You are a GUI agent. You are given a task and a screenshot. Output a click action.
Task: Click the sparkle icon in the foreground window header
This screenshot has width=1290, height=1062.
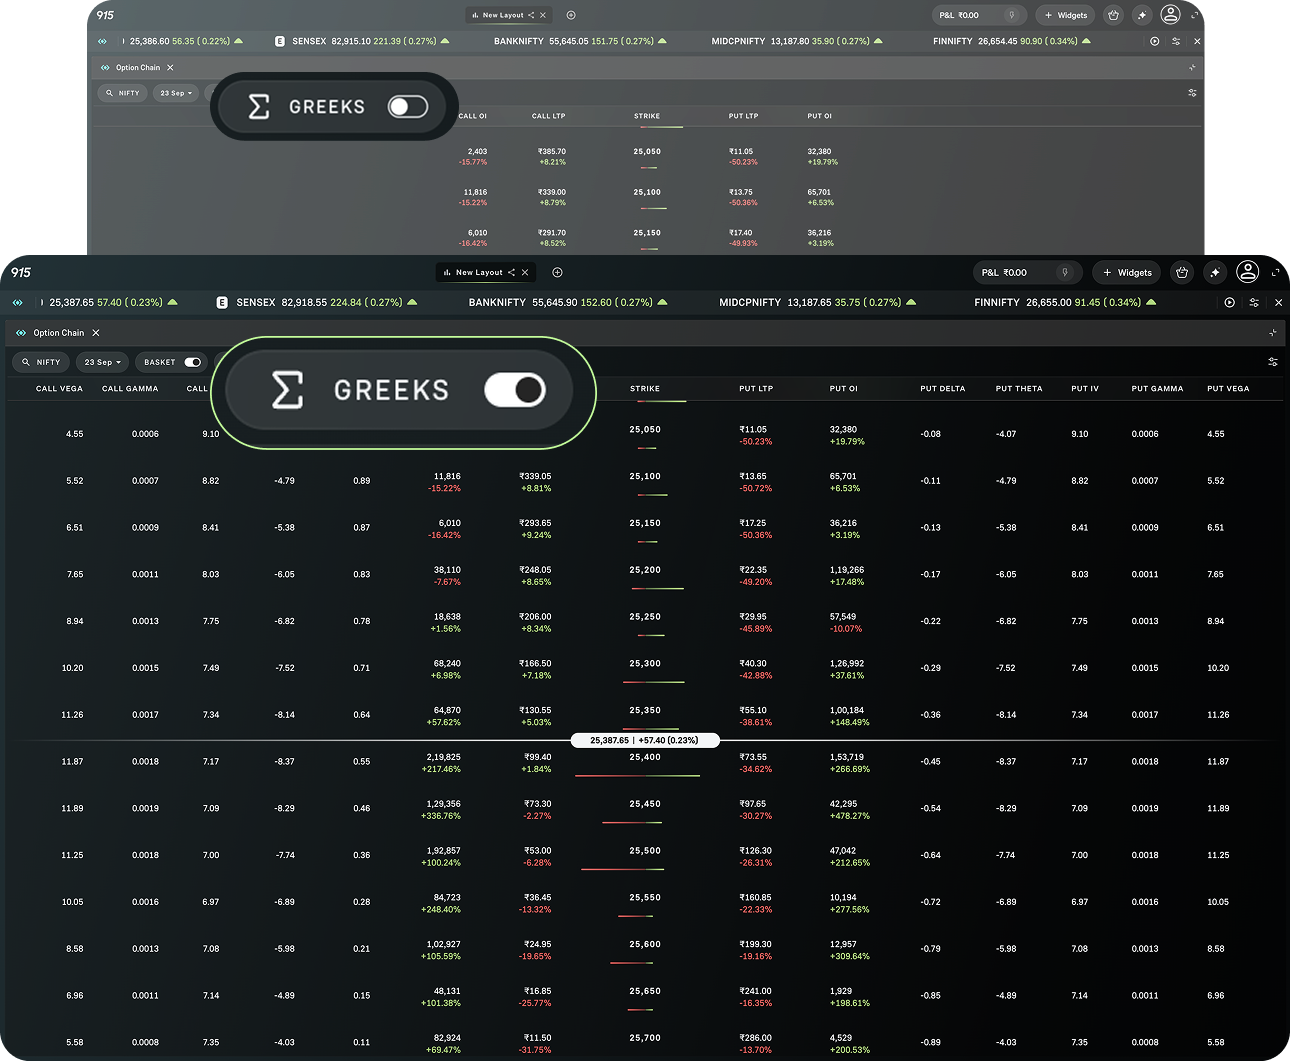tap(1215, 272)
